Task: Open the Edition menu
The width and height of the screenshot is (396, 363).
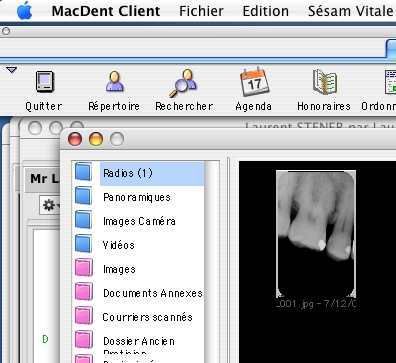Action: 265,11
